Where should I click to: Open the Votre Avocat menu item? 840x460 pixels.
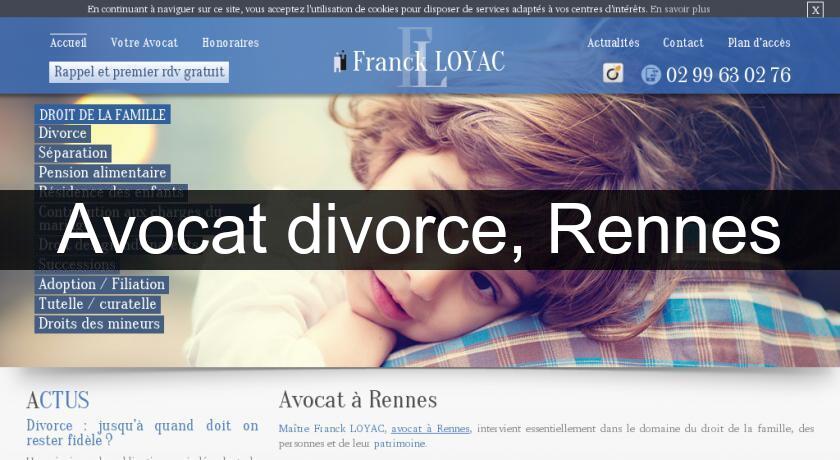point(144,43)
